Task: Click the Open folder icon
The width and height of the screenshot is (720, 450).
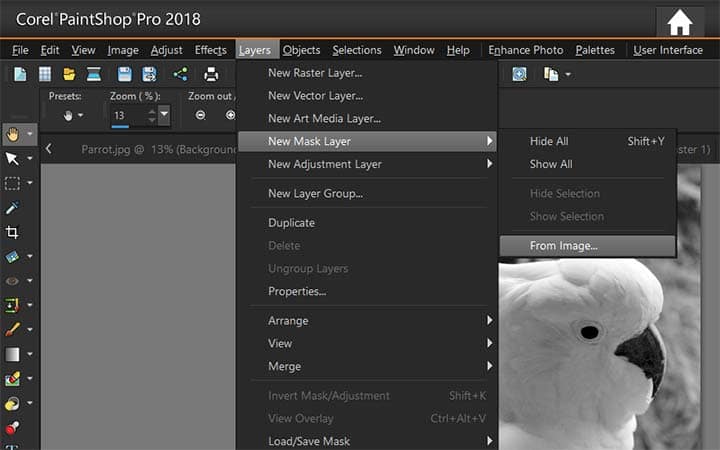Action: point(69,74)
